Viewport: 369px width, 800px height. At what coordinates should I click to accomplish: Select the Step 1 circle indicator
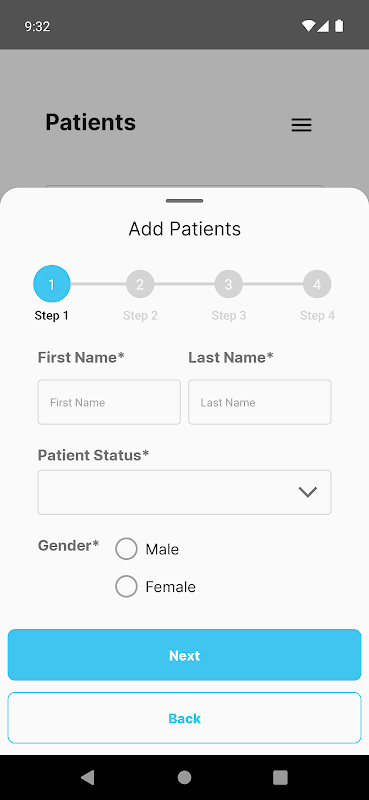click(52, 284)
